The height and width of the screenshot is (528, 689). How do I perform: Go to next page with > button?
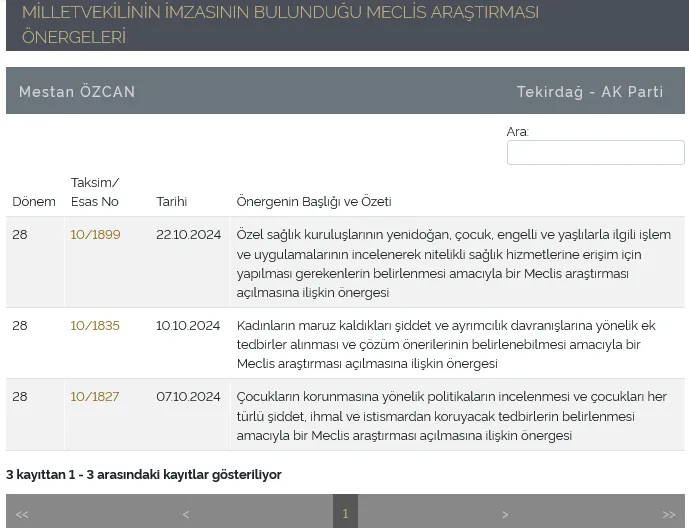[x=505, y=514]
